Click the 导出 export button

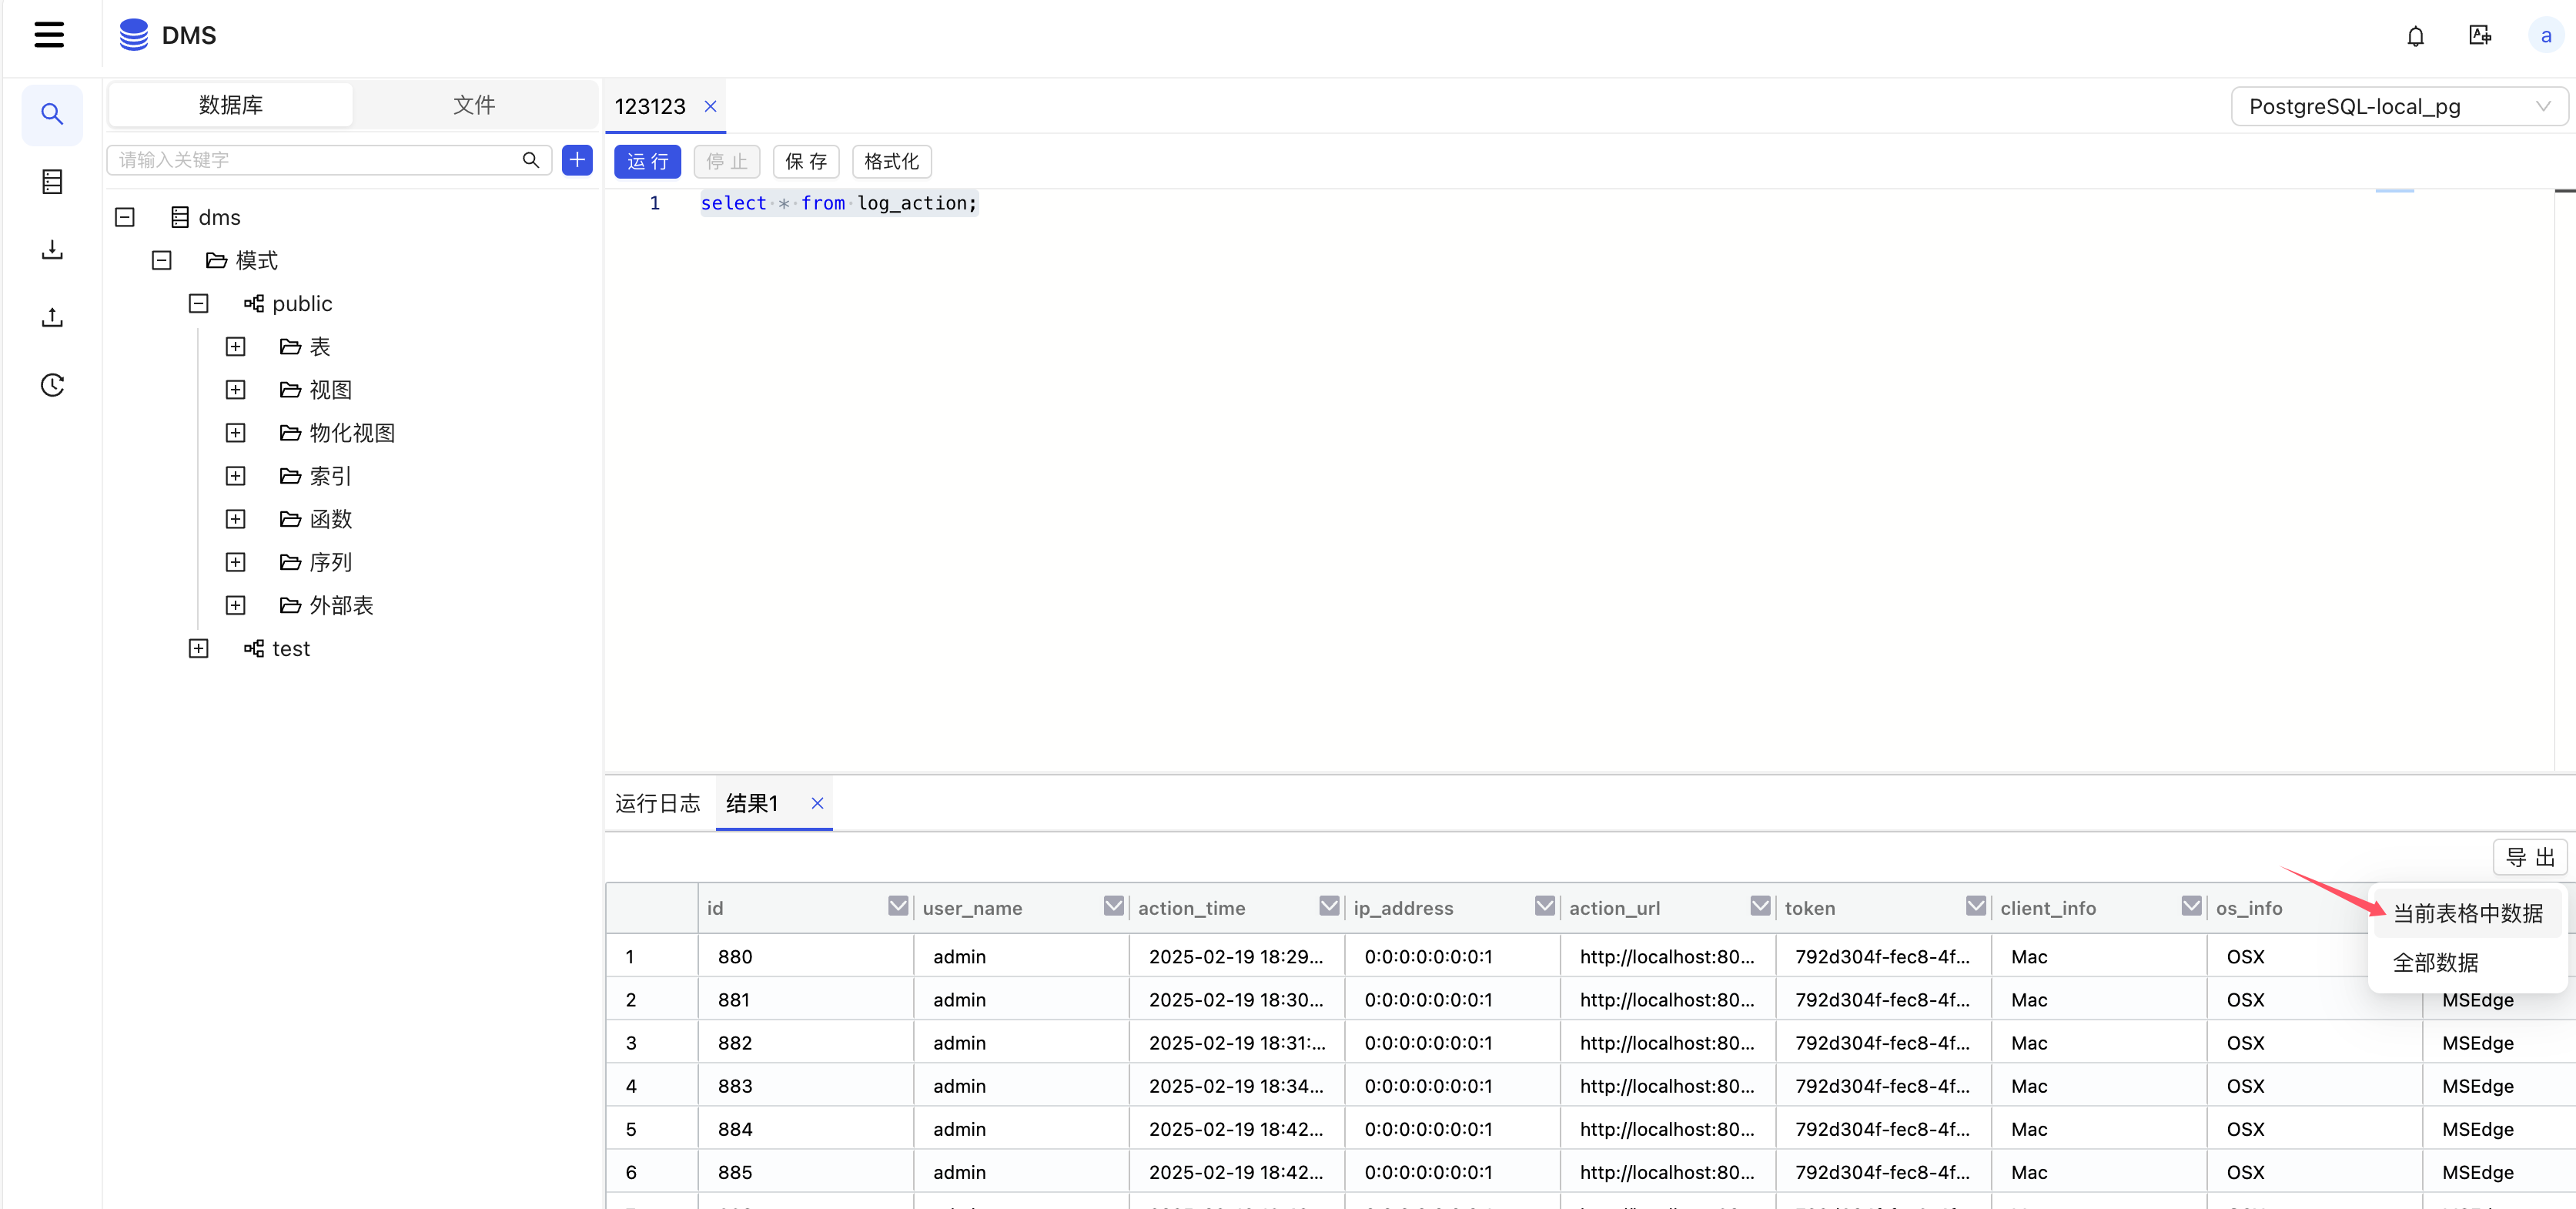click(2530, 857)
